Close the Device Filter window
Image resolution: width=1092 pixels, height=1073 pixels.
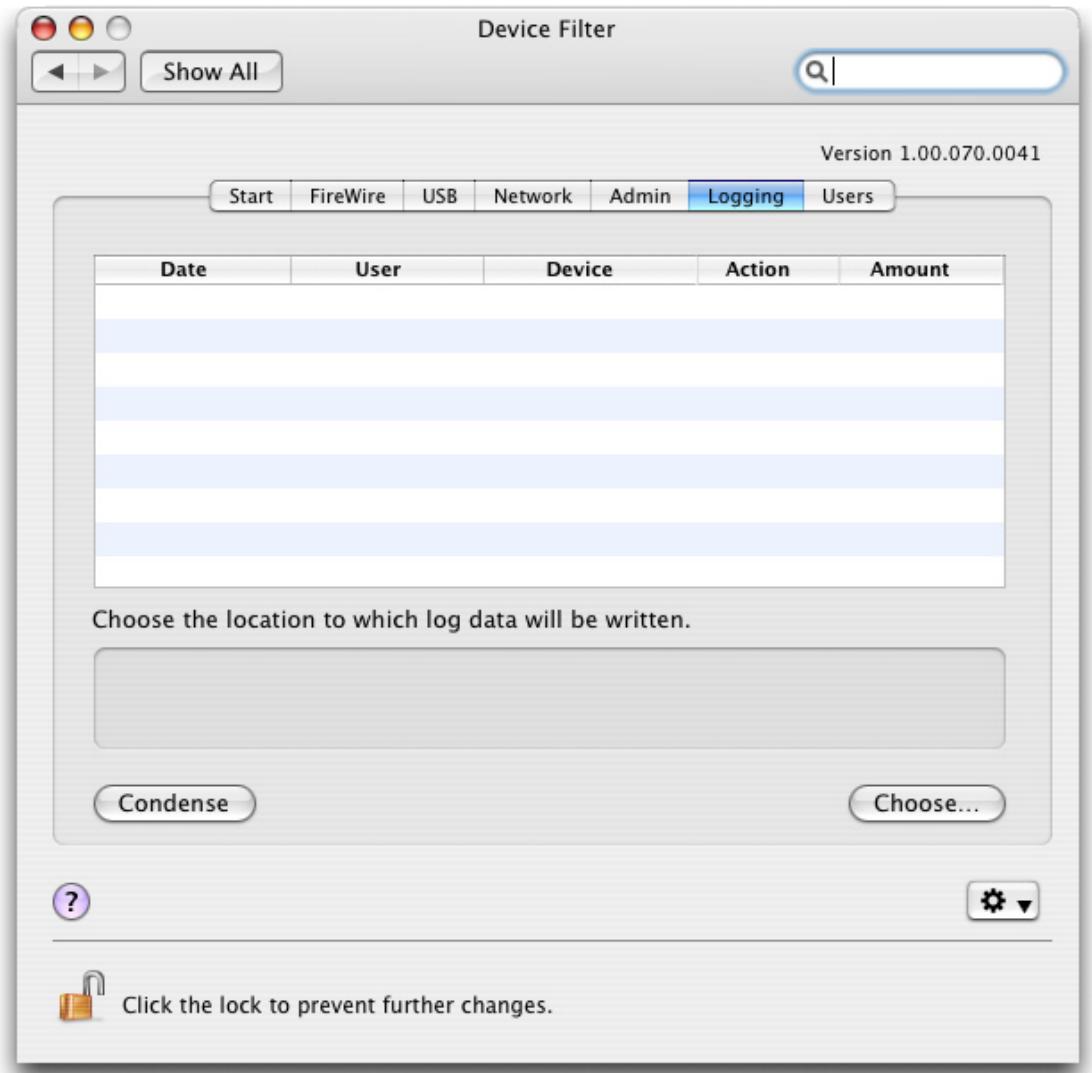tap(44, 29)
